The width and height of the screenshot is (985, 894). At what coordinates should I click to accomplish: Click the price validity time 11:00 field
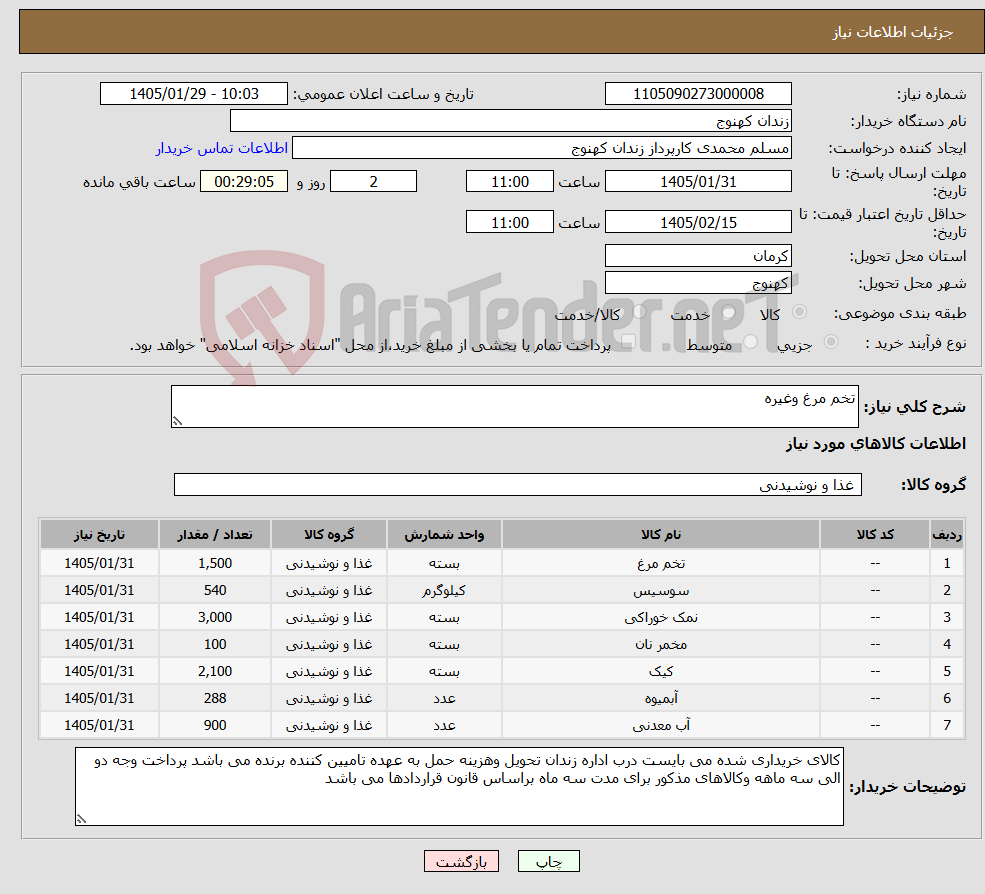click(x=509, y=222)
